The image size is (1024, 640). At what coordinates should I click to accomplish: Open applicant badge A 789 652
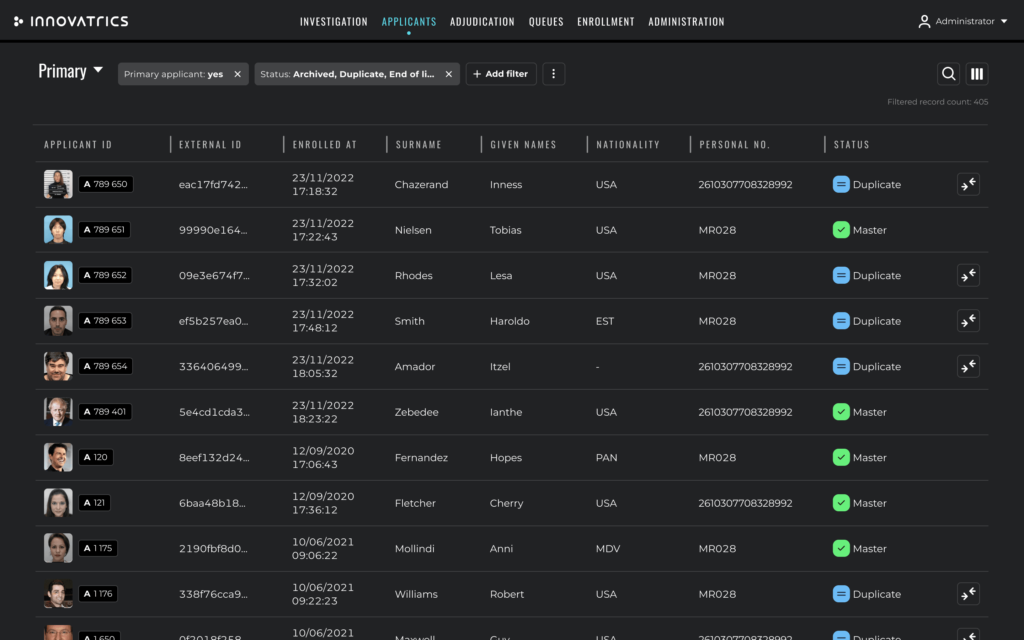[105, 275]
